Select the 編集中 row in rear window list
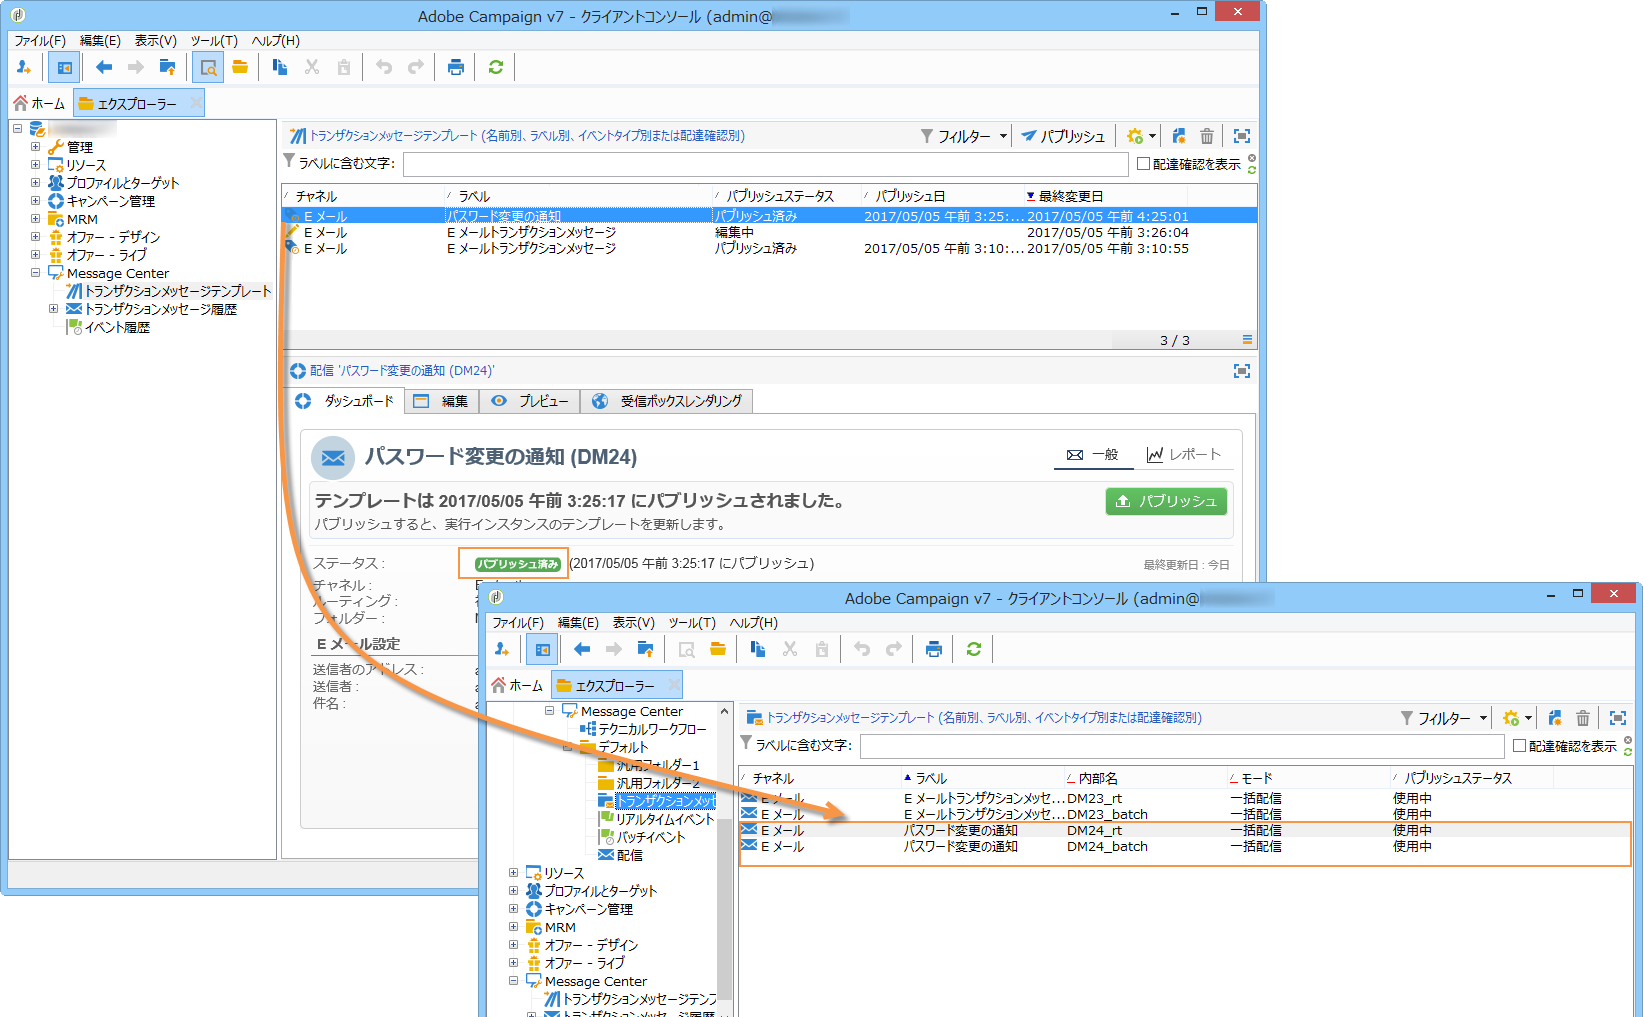The width and height of the screenshot is (1643, 1017). (769, 232)
